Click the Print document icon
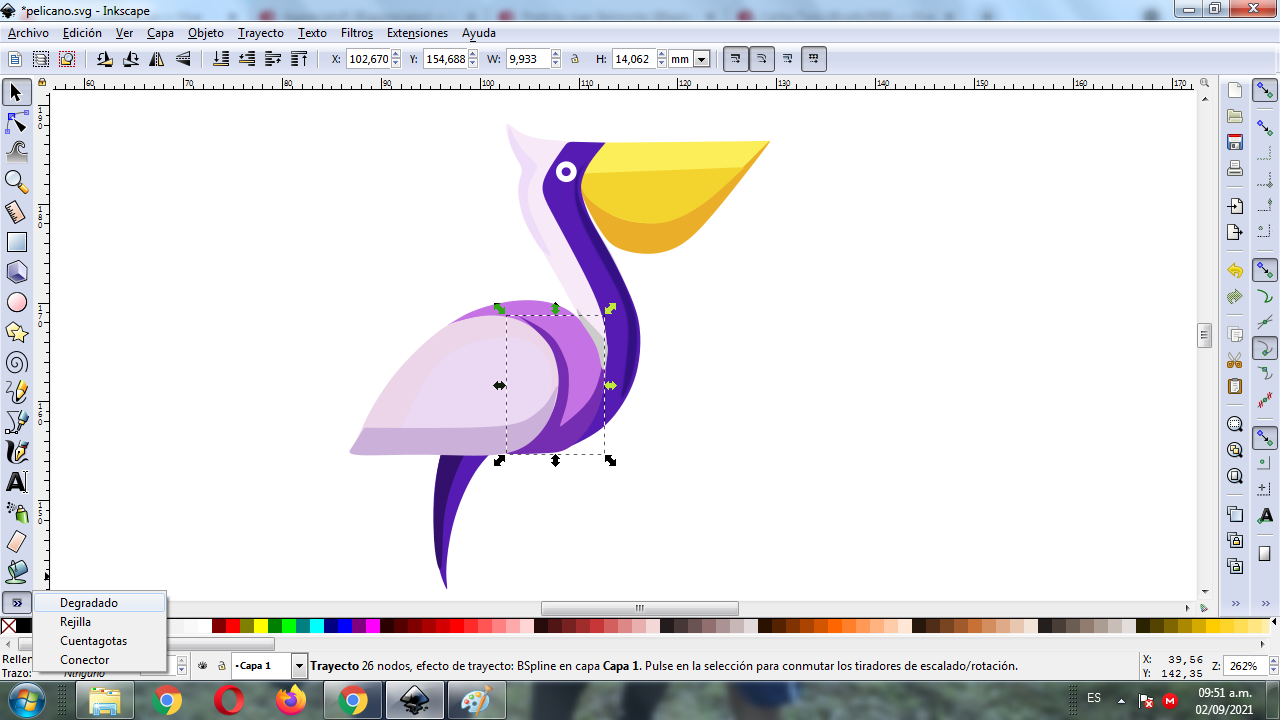Screen dimensions: 1280x720 (1235, 168)
